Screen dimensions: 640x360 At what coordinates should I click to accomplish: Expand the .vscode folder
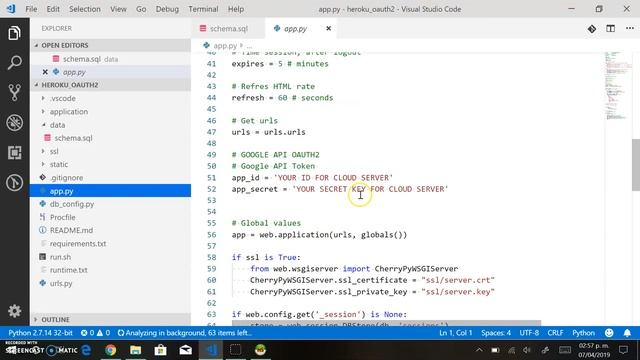pos(62,98)
